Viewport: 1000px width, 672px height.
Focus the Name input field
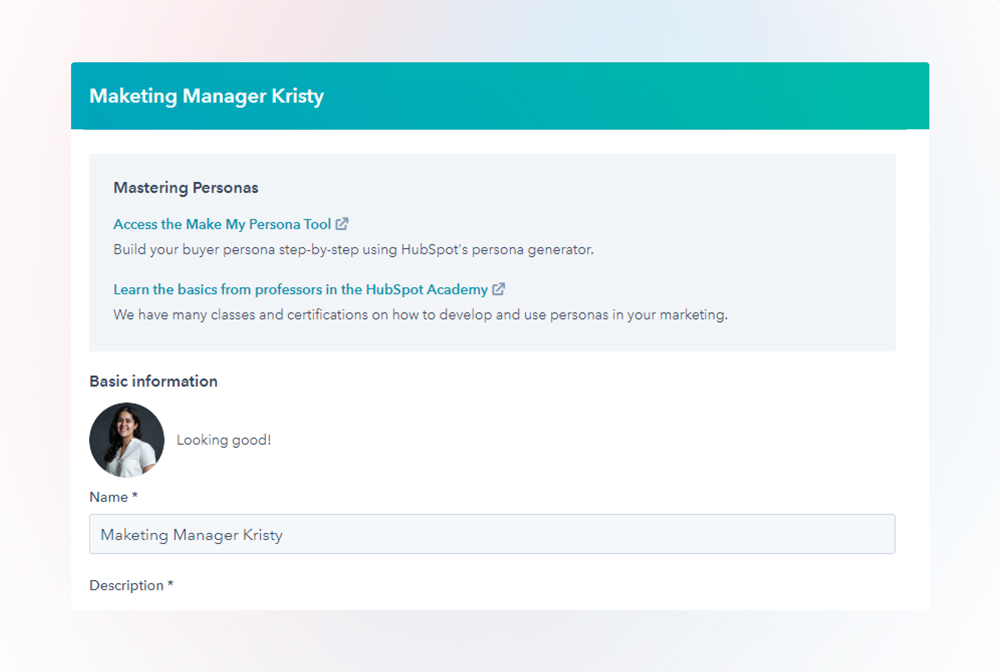pos(492,534)
